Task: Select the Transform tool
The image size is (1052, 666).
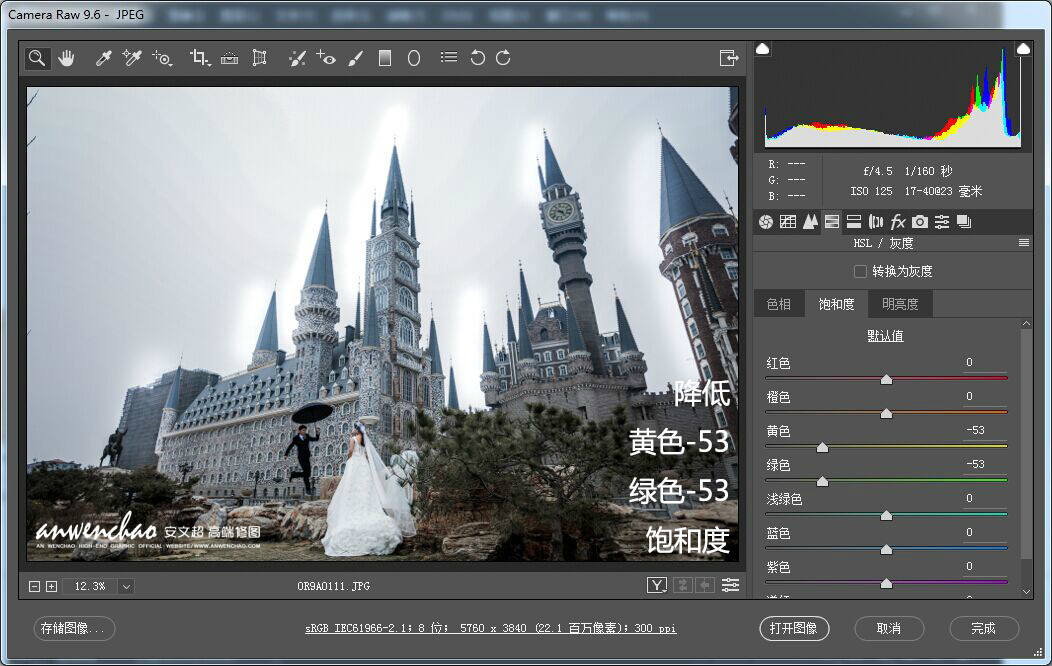Action: coord(259,58)
